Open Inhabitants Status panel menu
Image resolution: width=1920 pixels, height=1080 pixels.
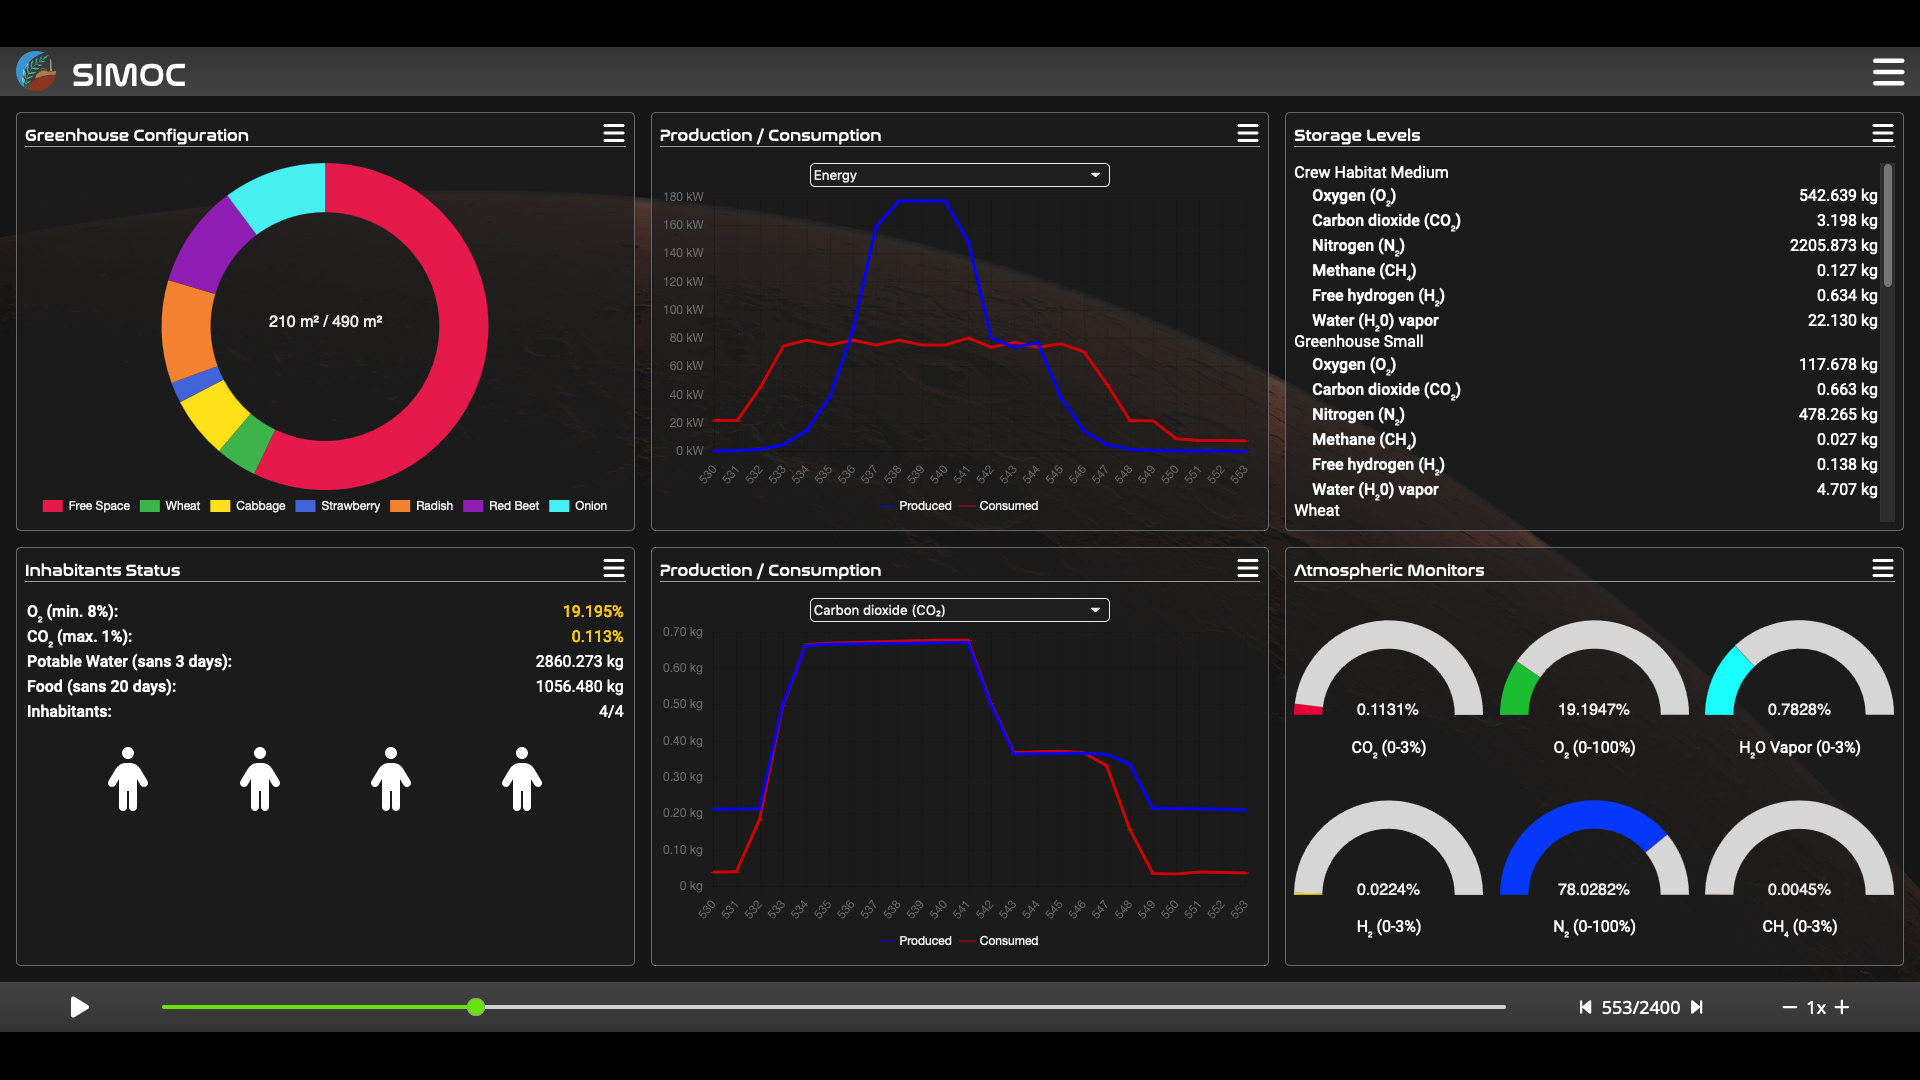(x=613, y=569)
